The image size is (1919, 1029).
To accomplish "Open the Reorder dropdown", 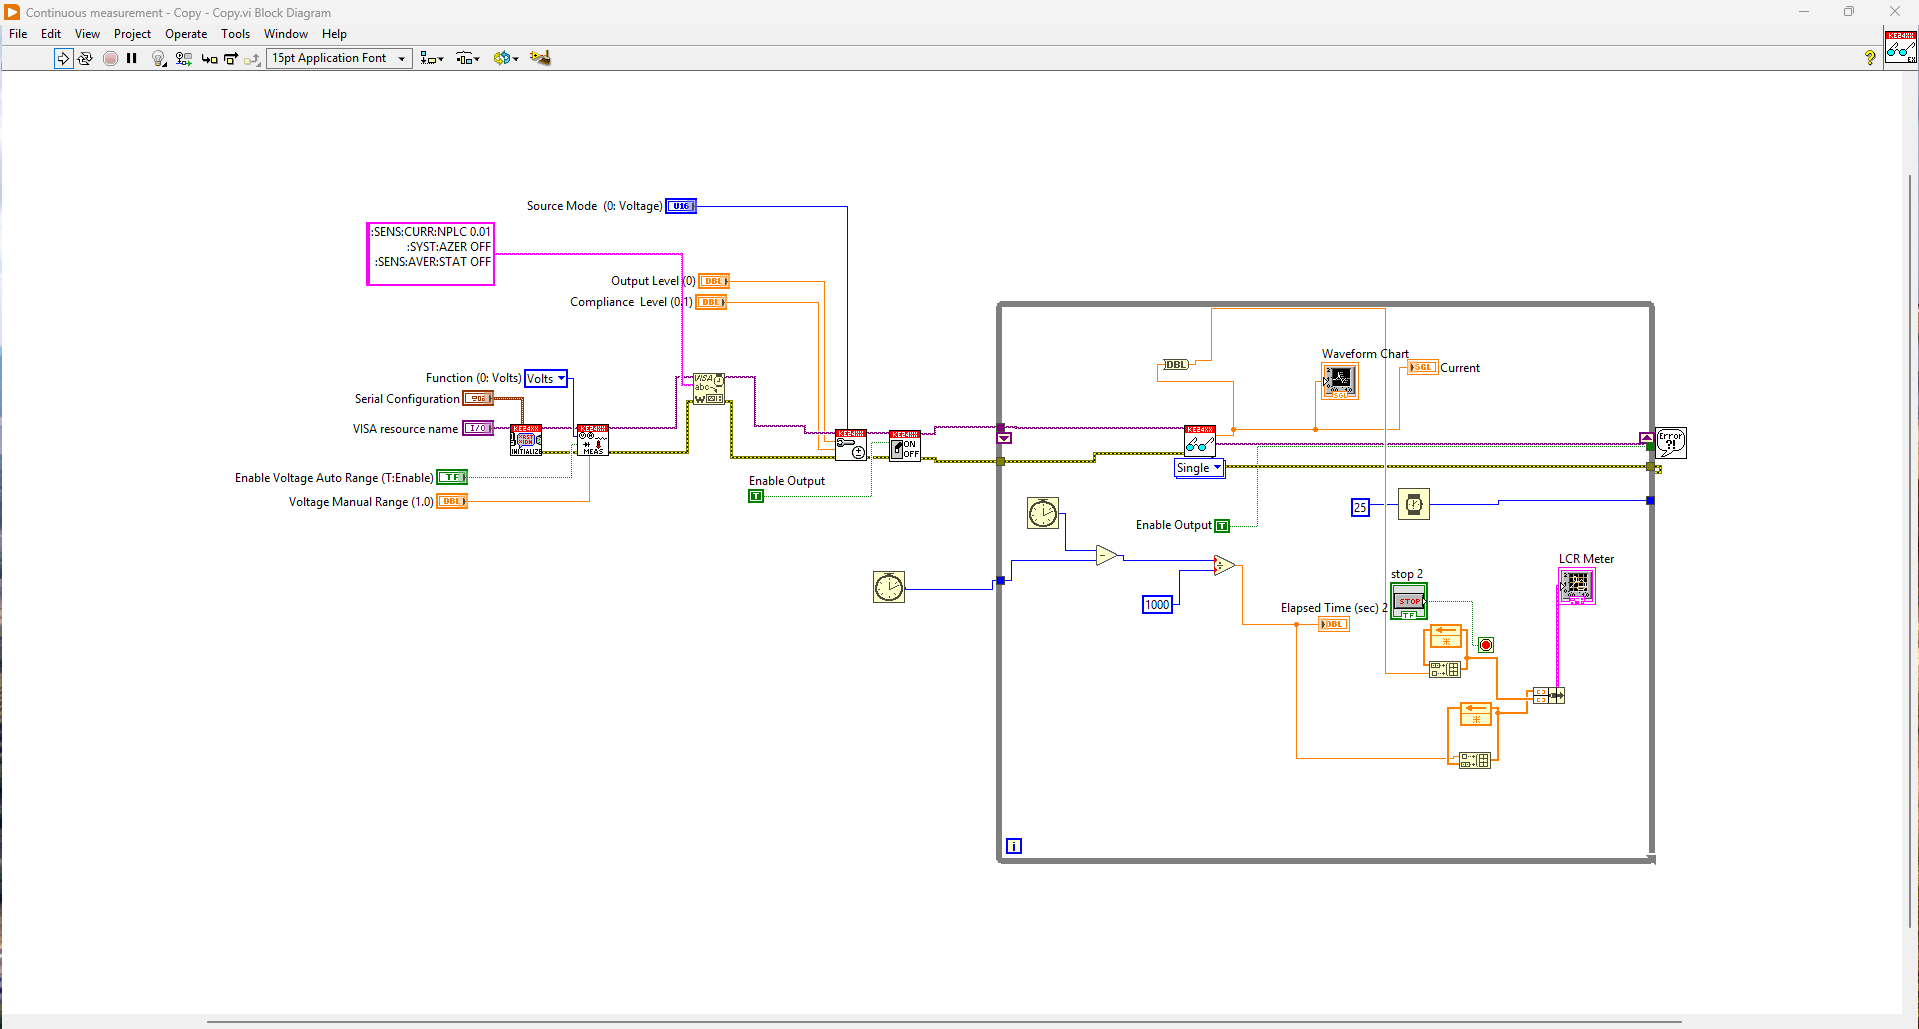I will (x=506, y=58).
